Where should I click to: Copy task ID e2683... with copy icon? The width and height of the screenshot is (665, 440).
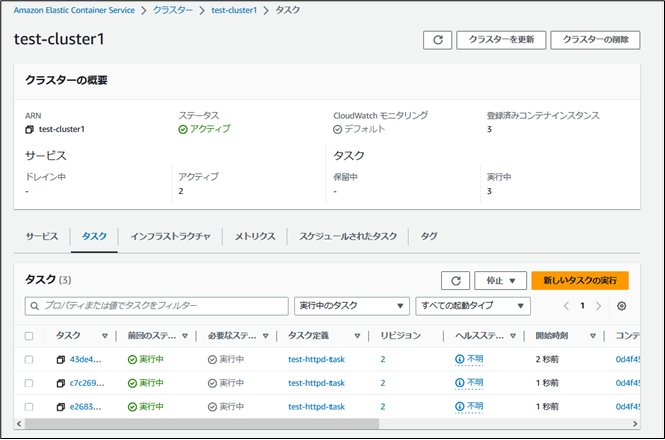[x=61, y=407]
